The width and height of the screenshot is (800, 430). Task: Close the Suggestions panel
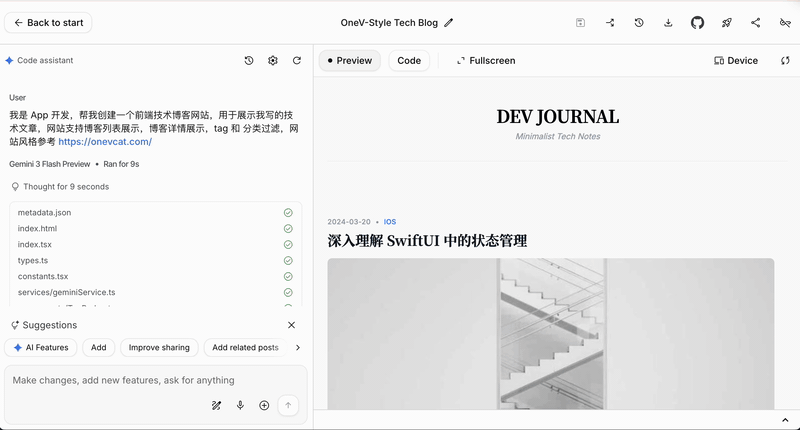tap(291, 325)
